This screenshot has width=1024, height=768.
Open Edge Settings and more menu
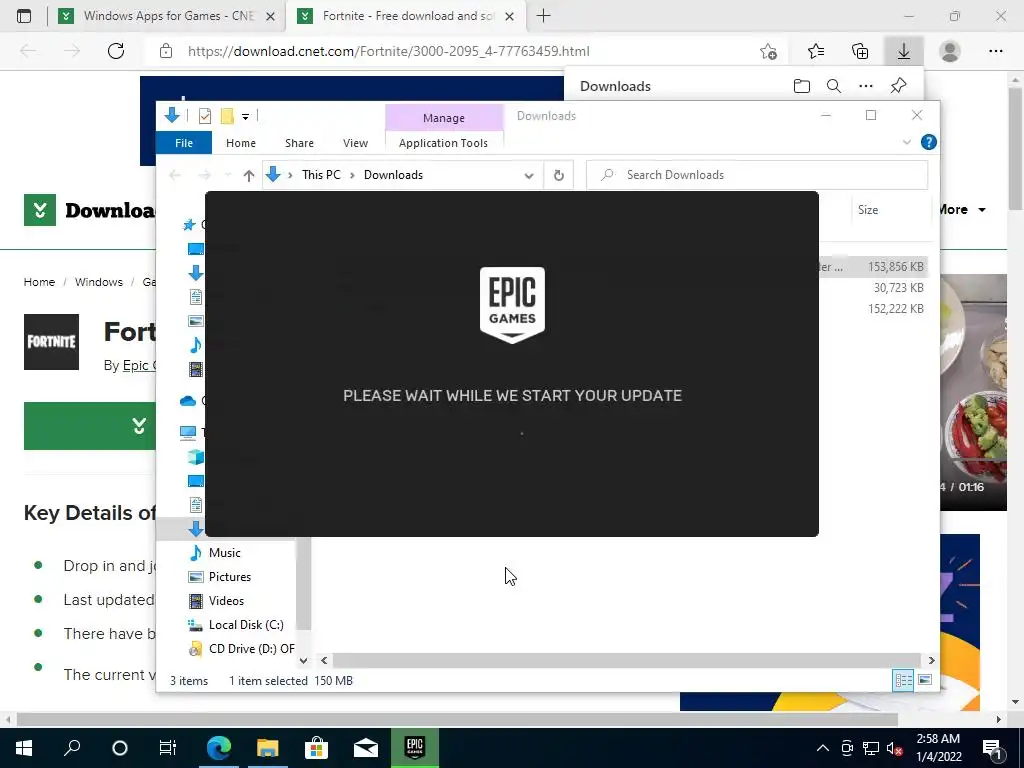click(x=995, y=51)
